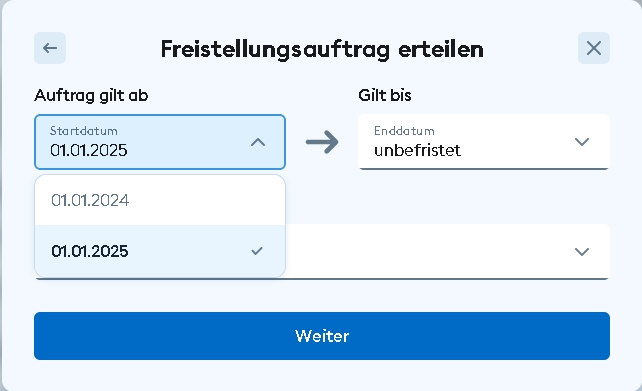Screen dimensions: 642x391
Task: Close the Freistellungsauftrag erteilen dialog
Action: 594,48
